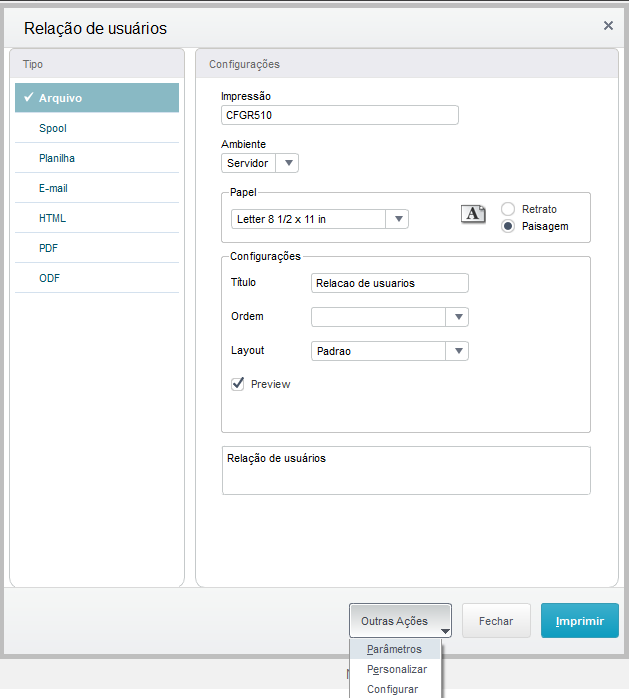Choose Configurar from Outras Ações menu
Viewport: 629px width, 698px height.
[395, 689]
